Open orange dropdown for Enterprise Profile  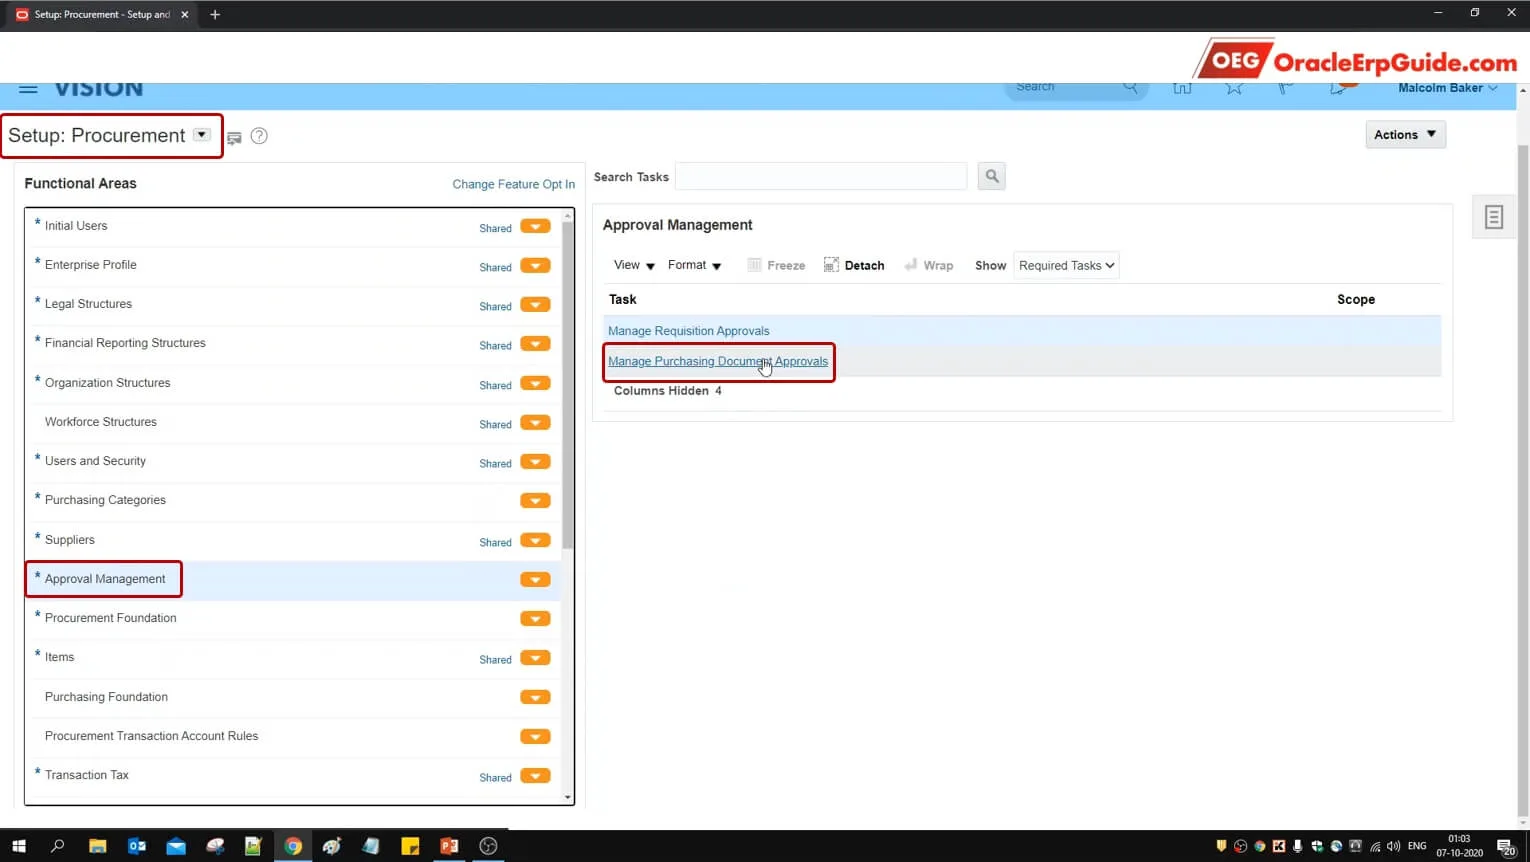coord(535,266)
